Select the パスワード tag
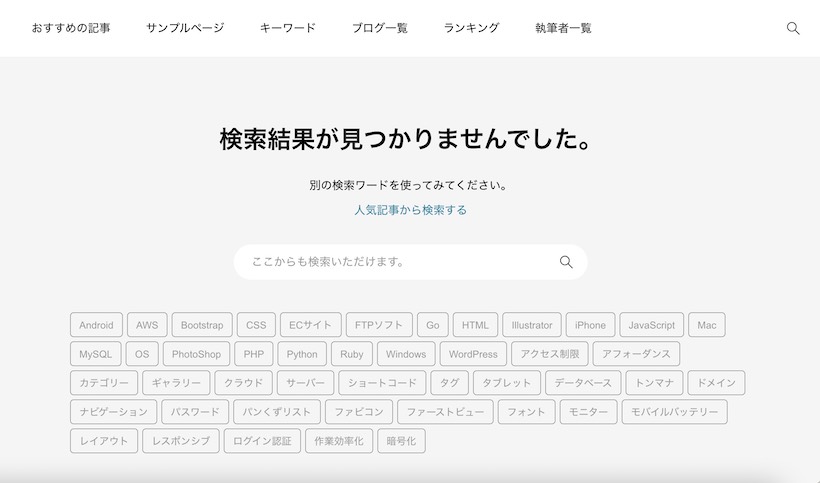820x483 pixels. (195, 412)
